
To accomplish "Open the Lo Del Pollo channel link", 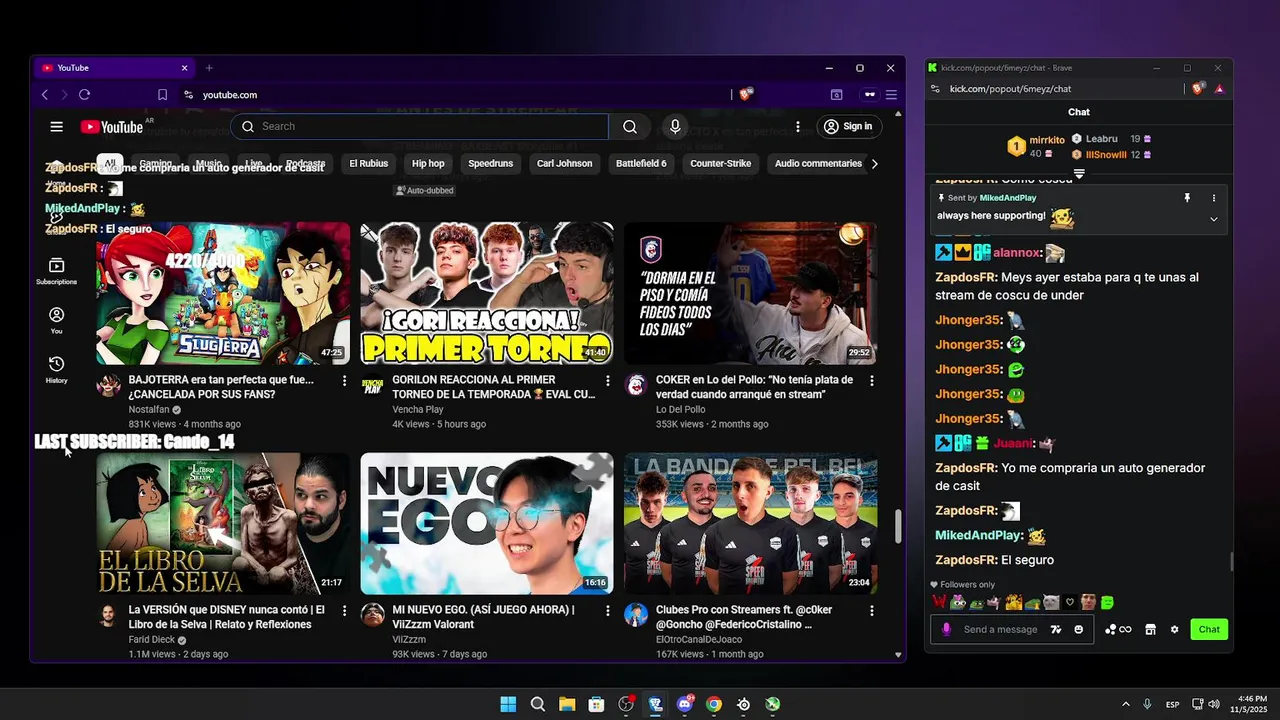I will point(681,410).
